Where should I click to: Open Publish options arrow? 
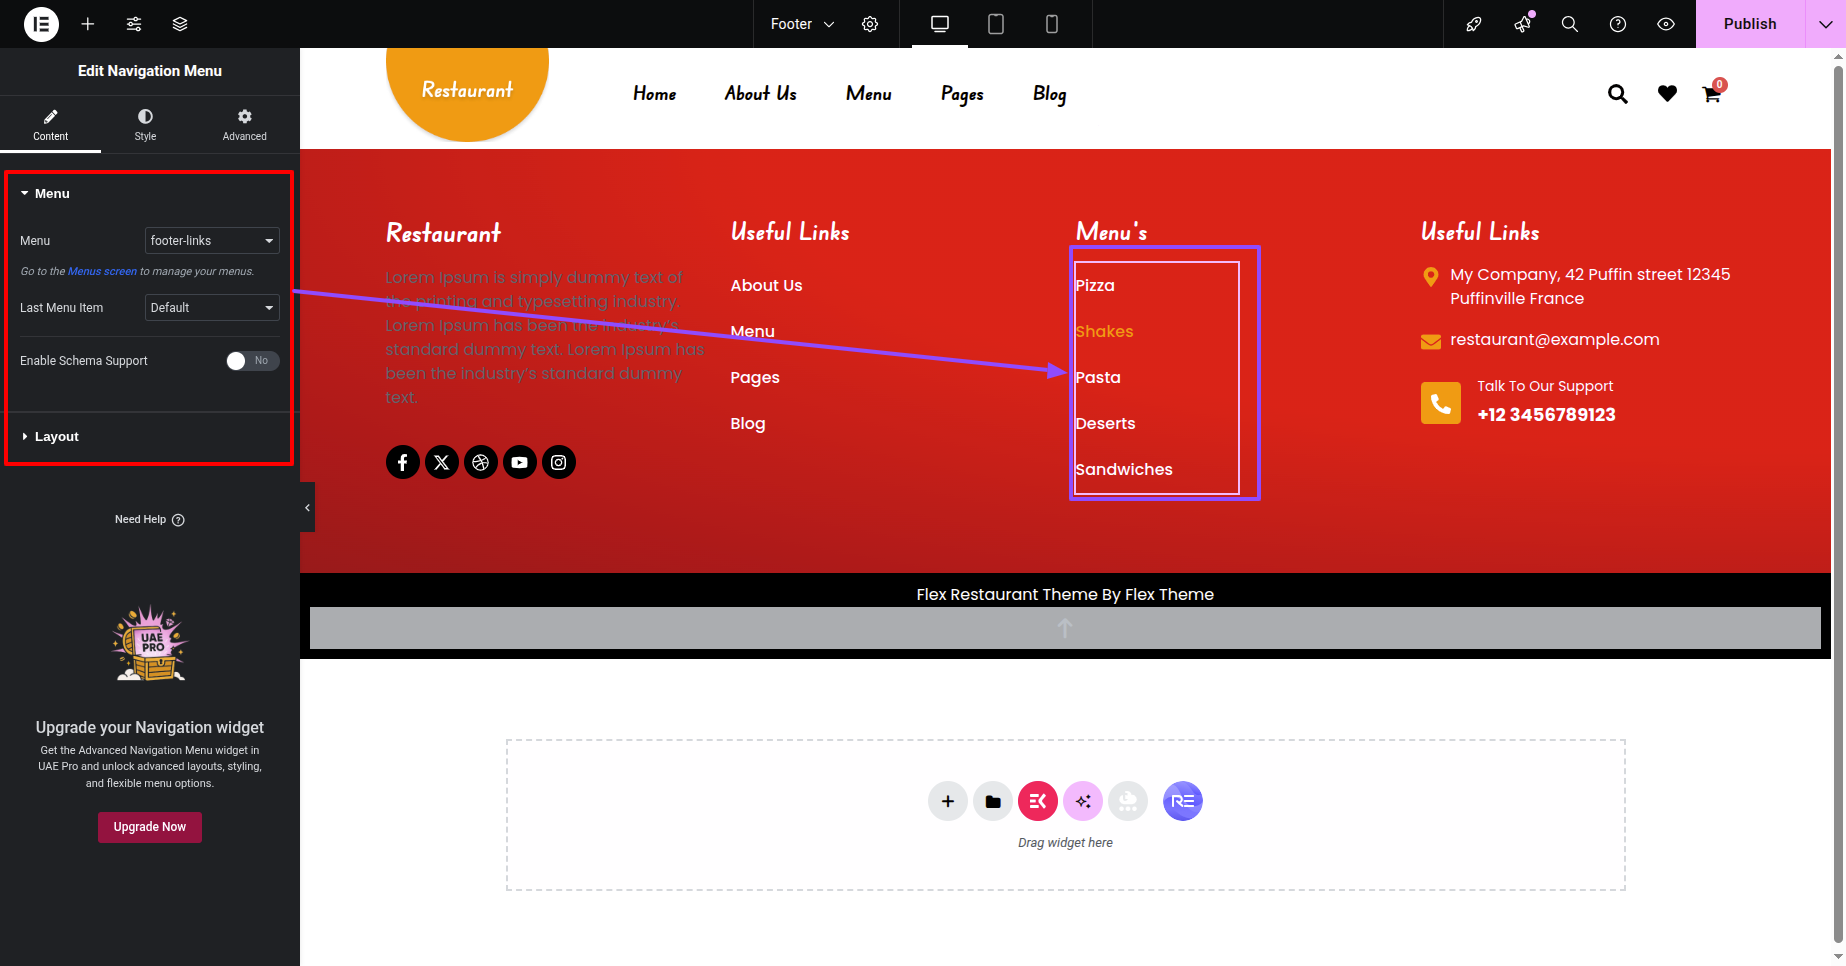coord(1825,24)
